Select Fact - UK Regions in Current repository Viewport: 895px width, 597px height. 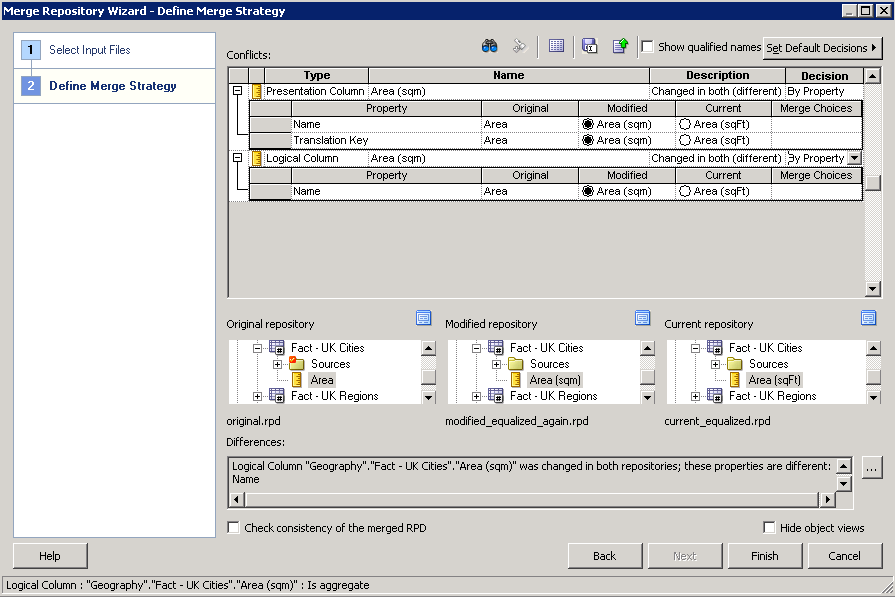pyautogui.click(x=772, y=396)
